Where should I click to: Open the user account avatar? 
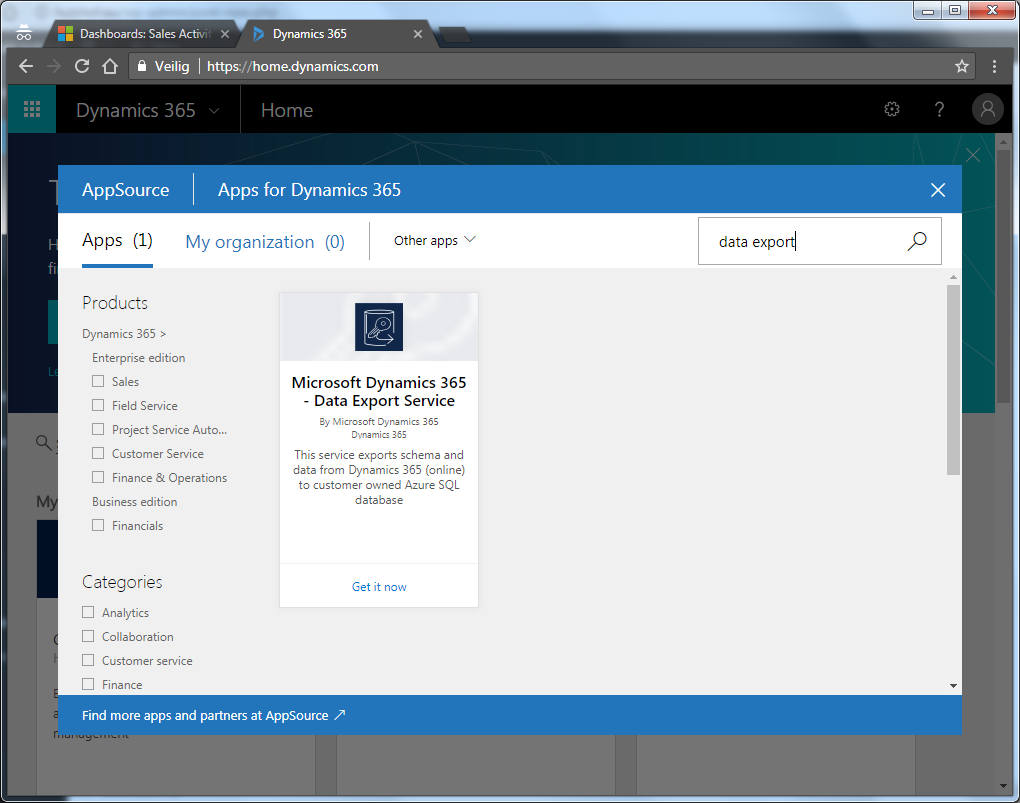click(987, 109)
